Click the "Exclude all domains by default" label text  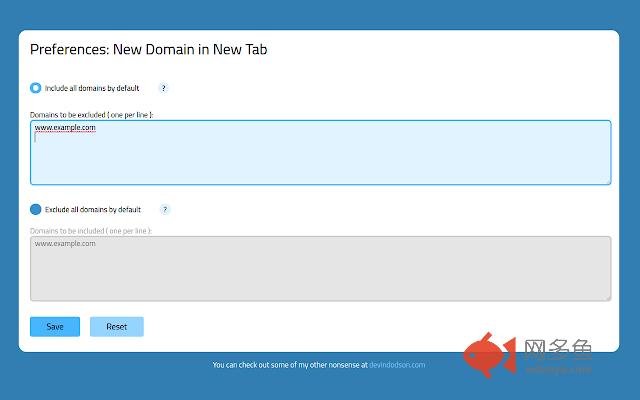(x=93, y=209)
